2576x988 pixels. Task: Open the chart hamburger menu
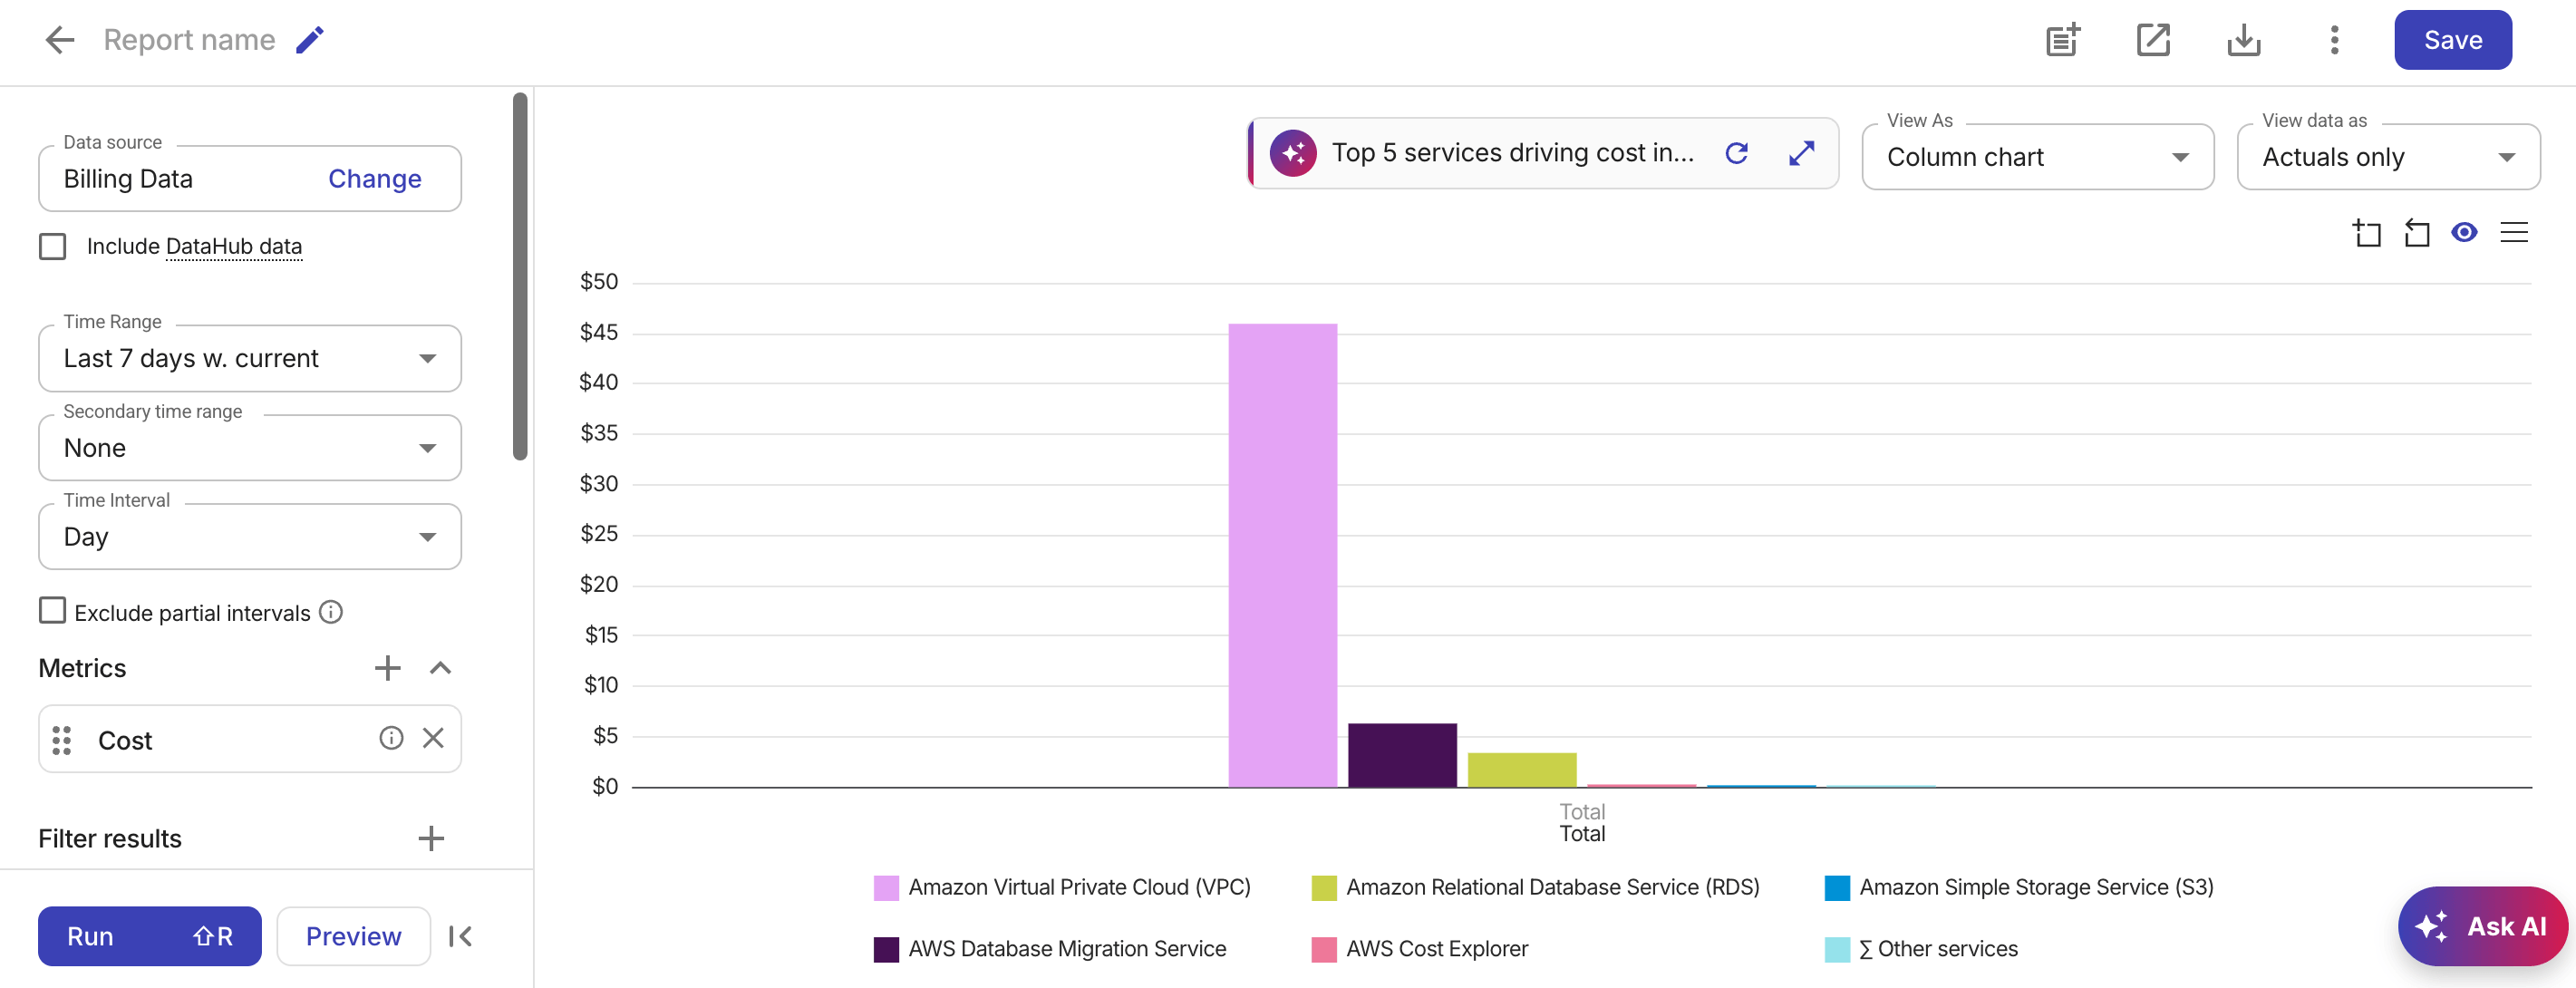tap(2514, 233)
